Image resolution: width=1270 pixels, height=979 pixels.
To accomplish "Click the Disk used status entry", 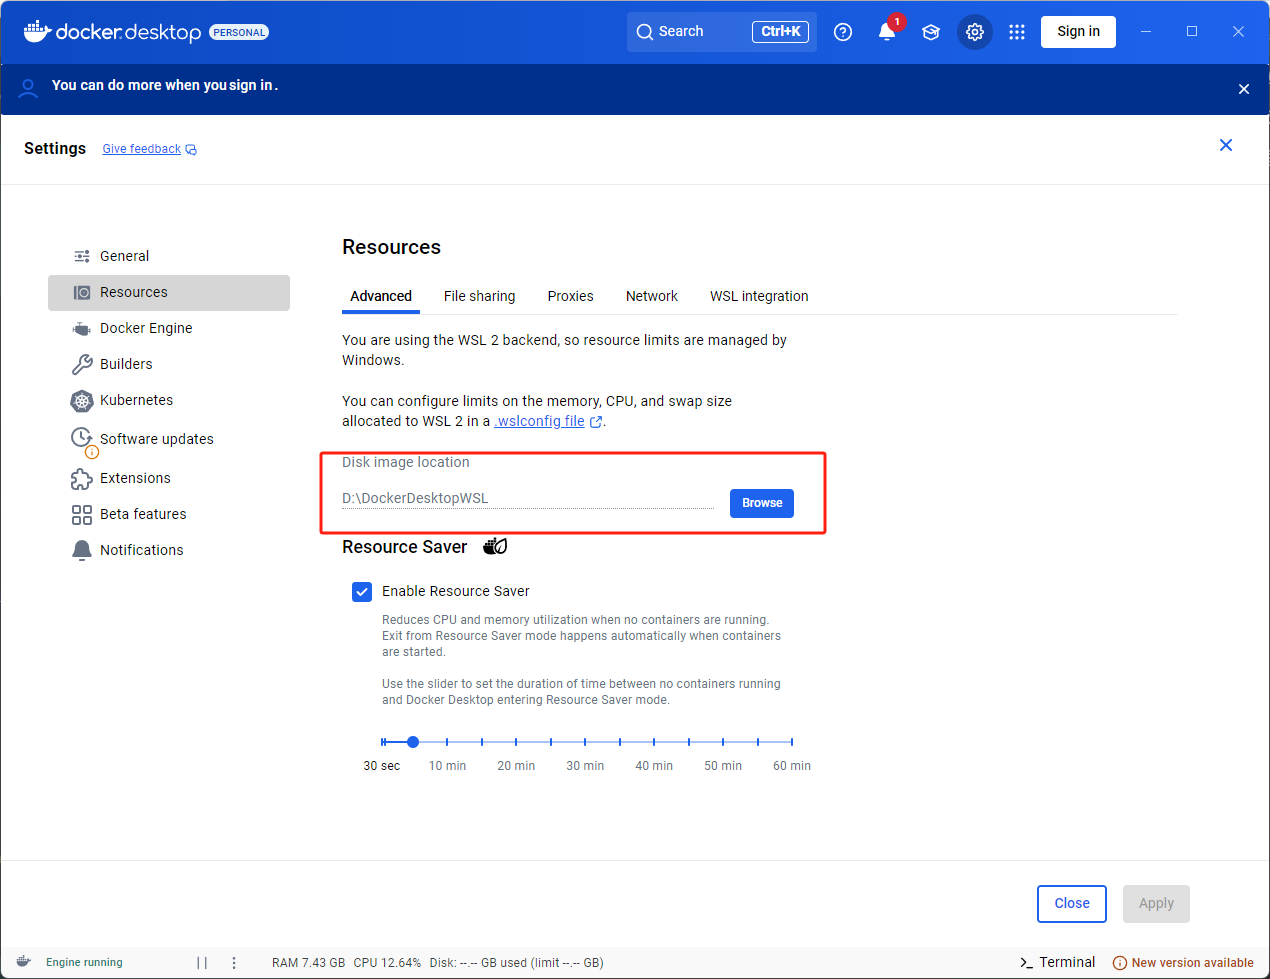I will [x=516, y=963].
